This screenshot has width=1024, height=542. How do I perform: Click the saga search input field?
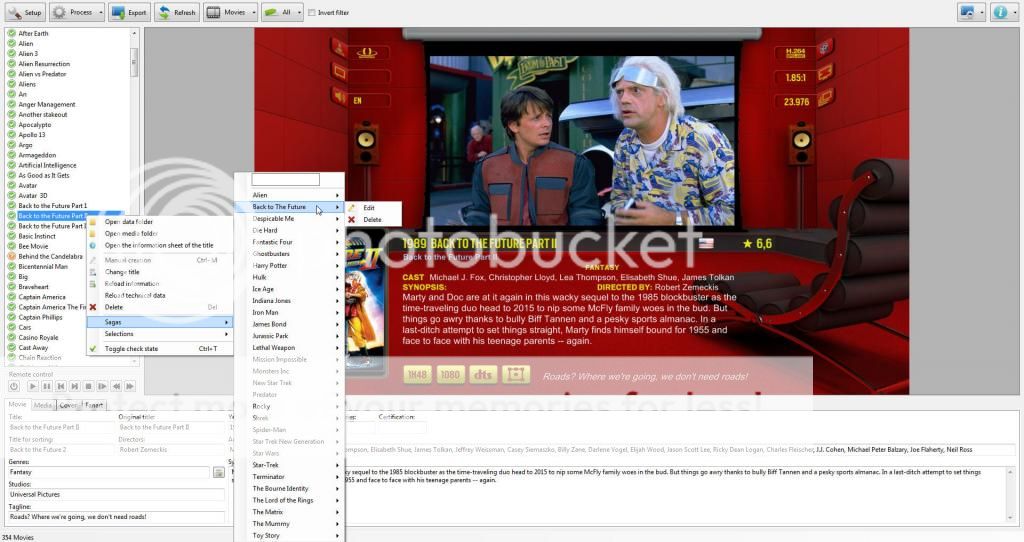(x=285, y=179)
